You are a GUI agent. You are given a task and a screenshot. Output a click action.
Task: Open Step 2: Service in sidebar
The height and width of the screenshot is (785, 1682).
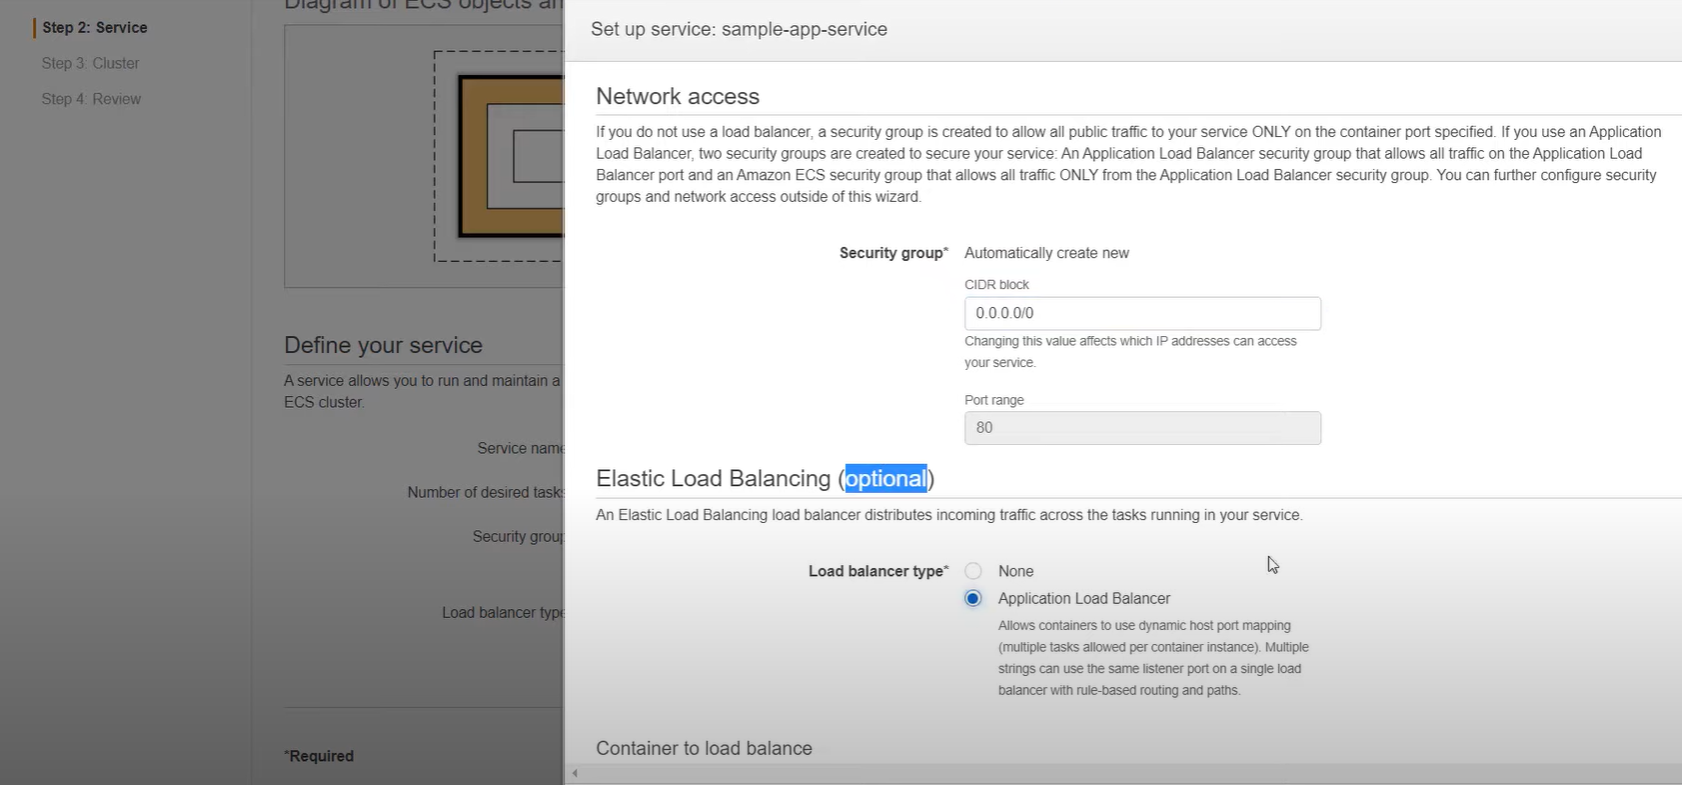point(94,28)
